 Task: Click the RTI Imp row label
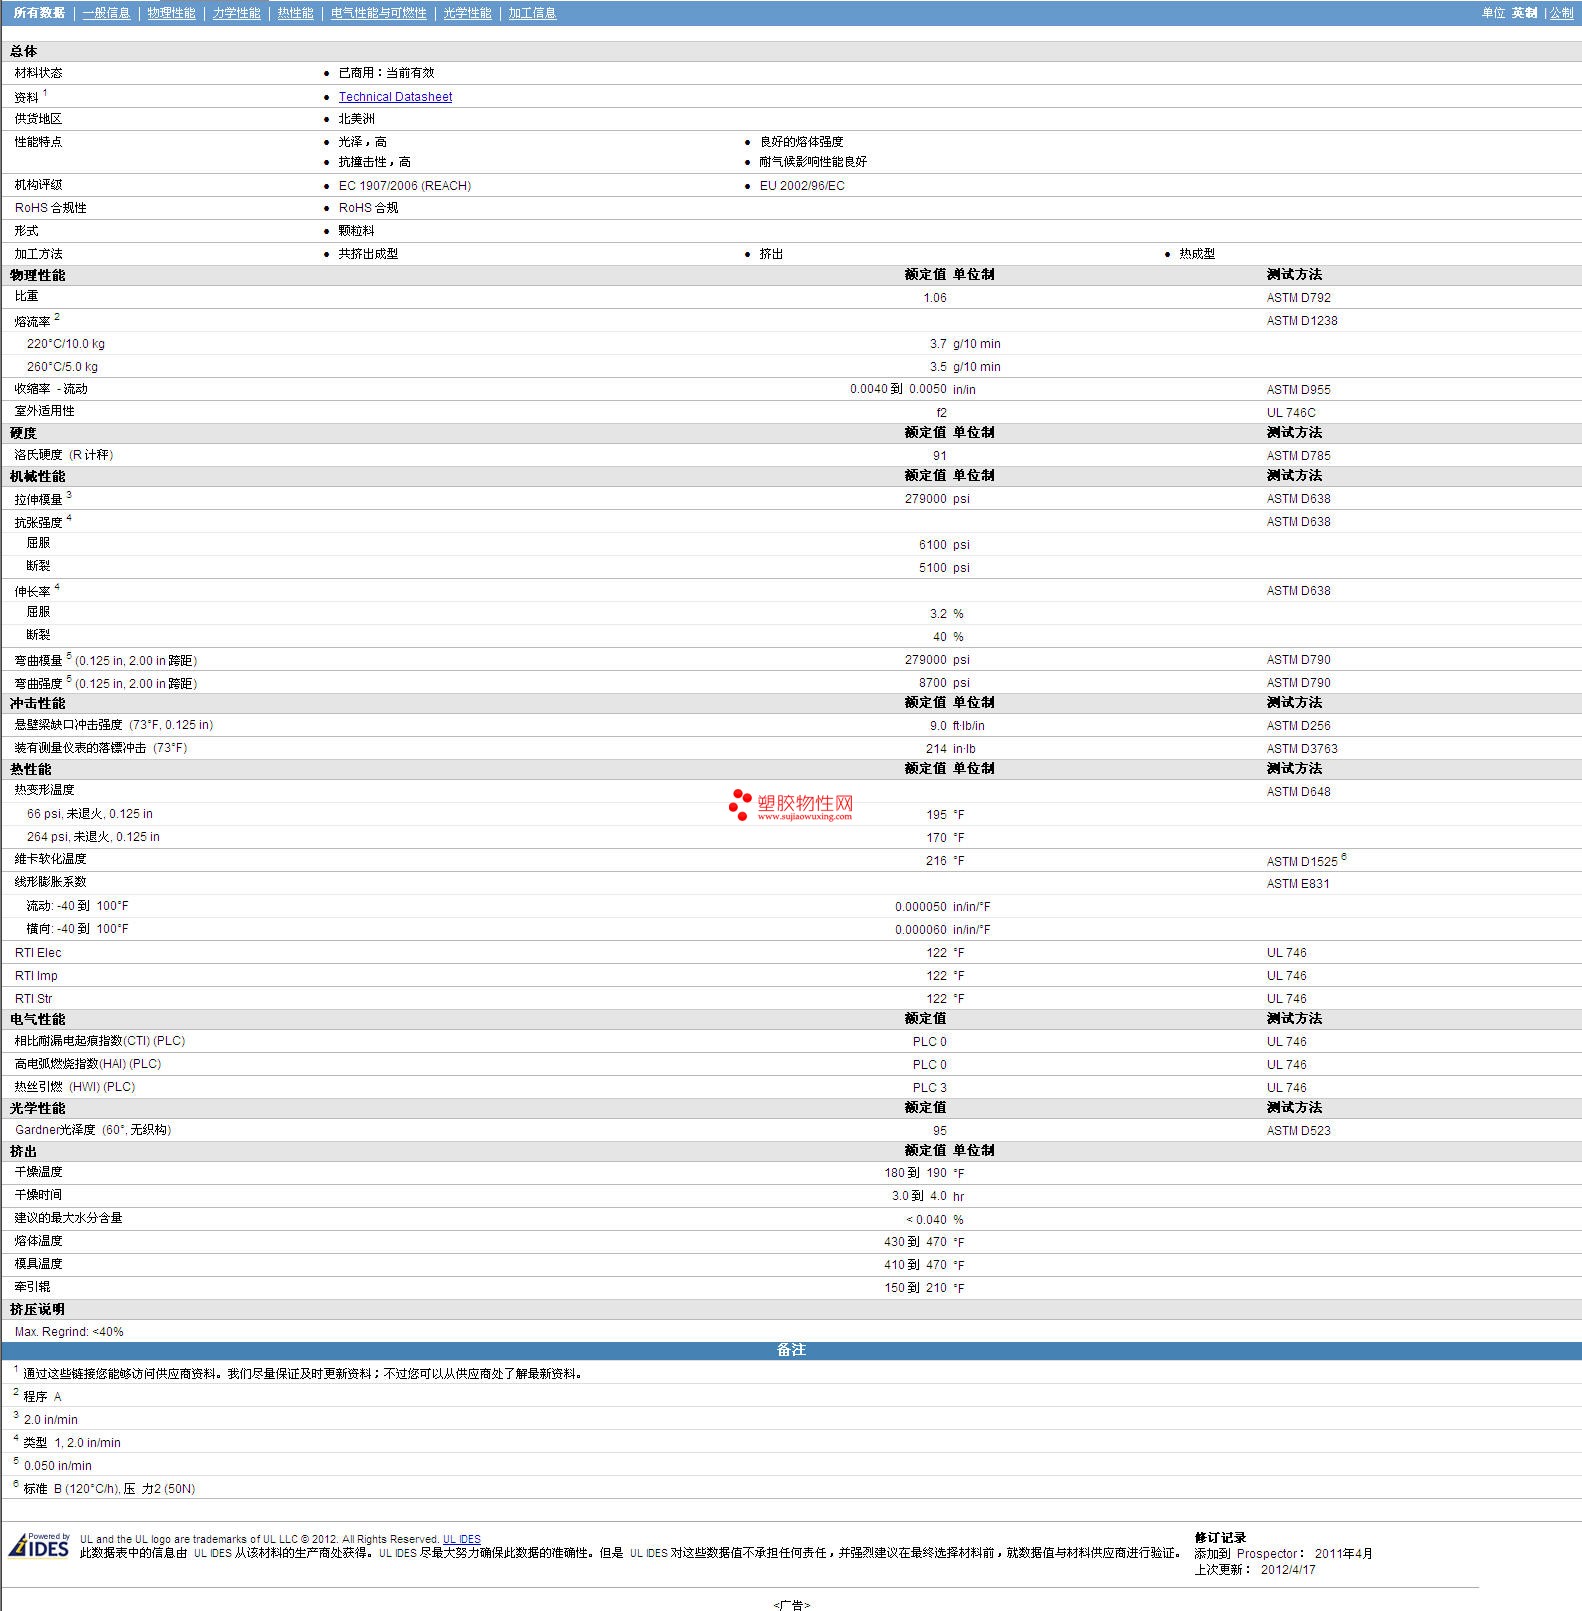[x=36, y=976]
